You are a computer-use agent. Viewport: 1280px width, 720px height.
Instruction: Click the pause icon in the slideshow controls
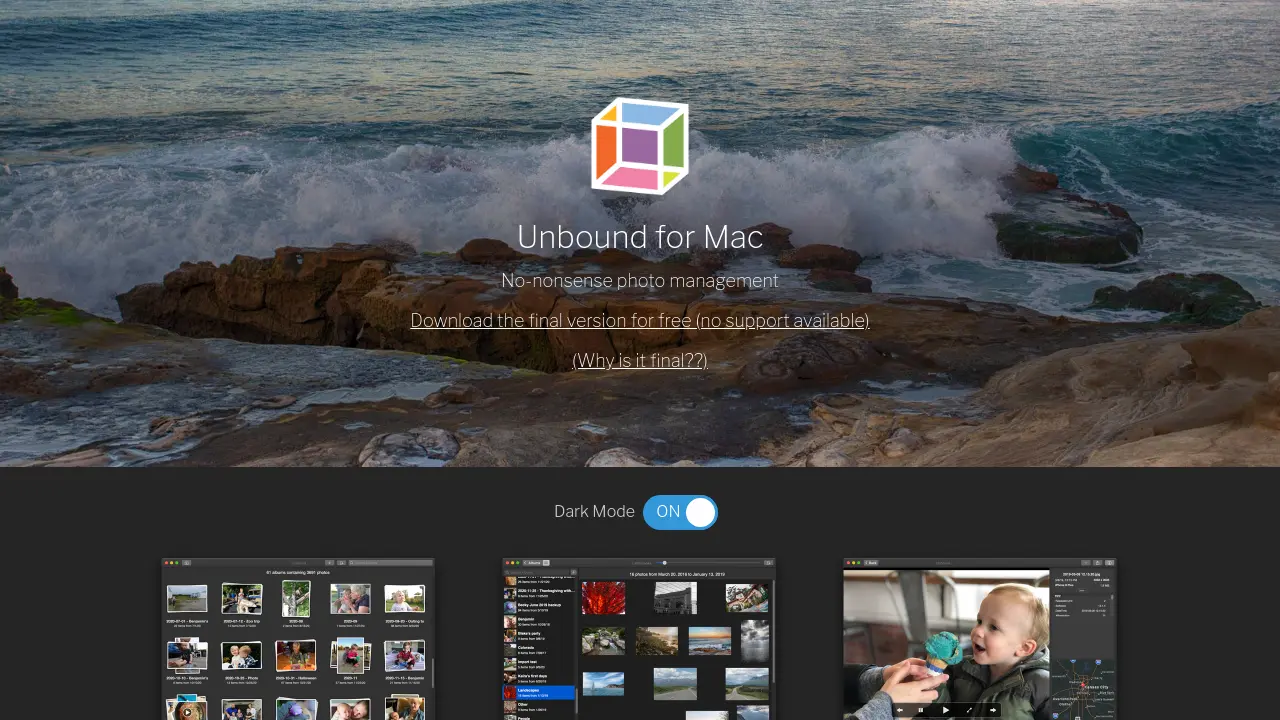[922, 710]
